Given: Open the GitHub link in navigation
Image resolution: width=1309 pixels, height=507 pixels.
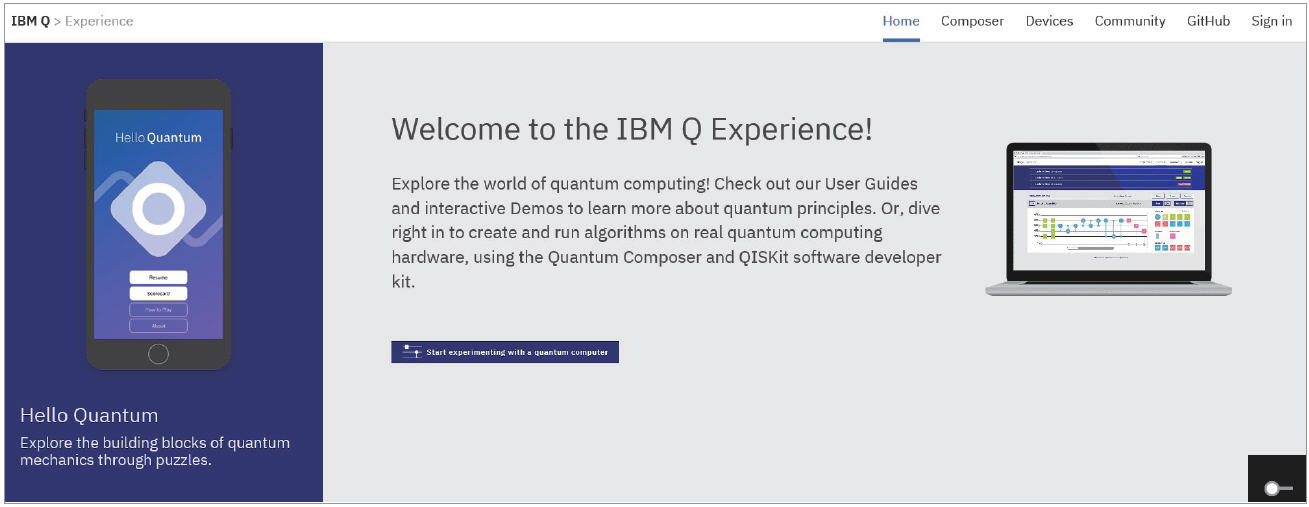Looking at the screenshot, I should (1208, 21).
